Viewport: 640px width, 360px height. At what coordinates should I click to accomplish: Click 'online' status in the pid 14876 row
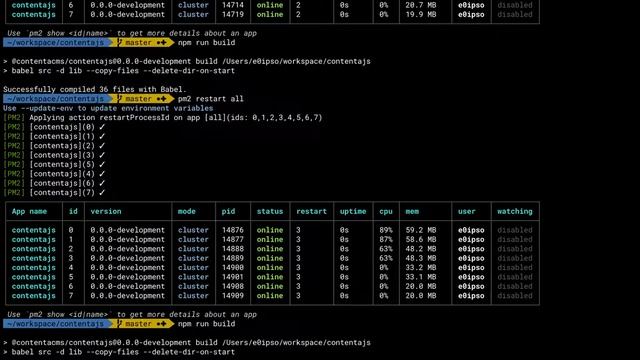(x=270, y=230)
